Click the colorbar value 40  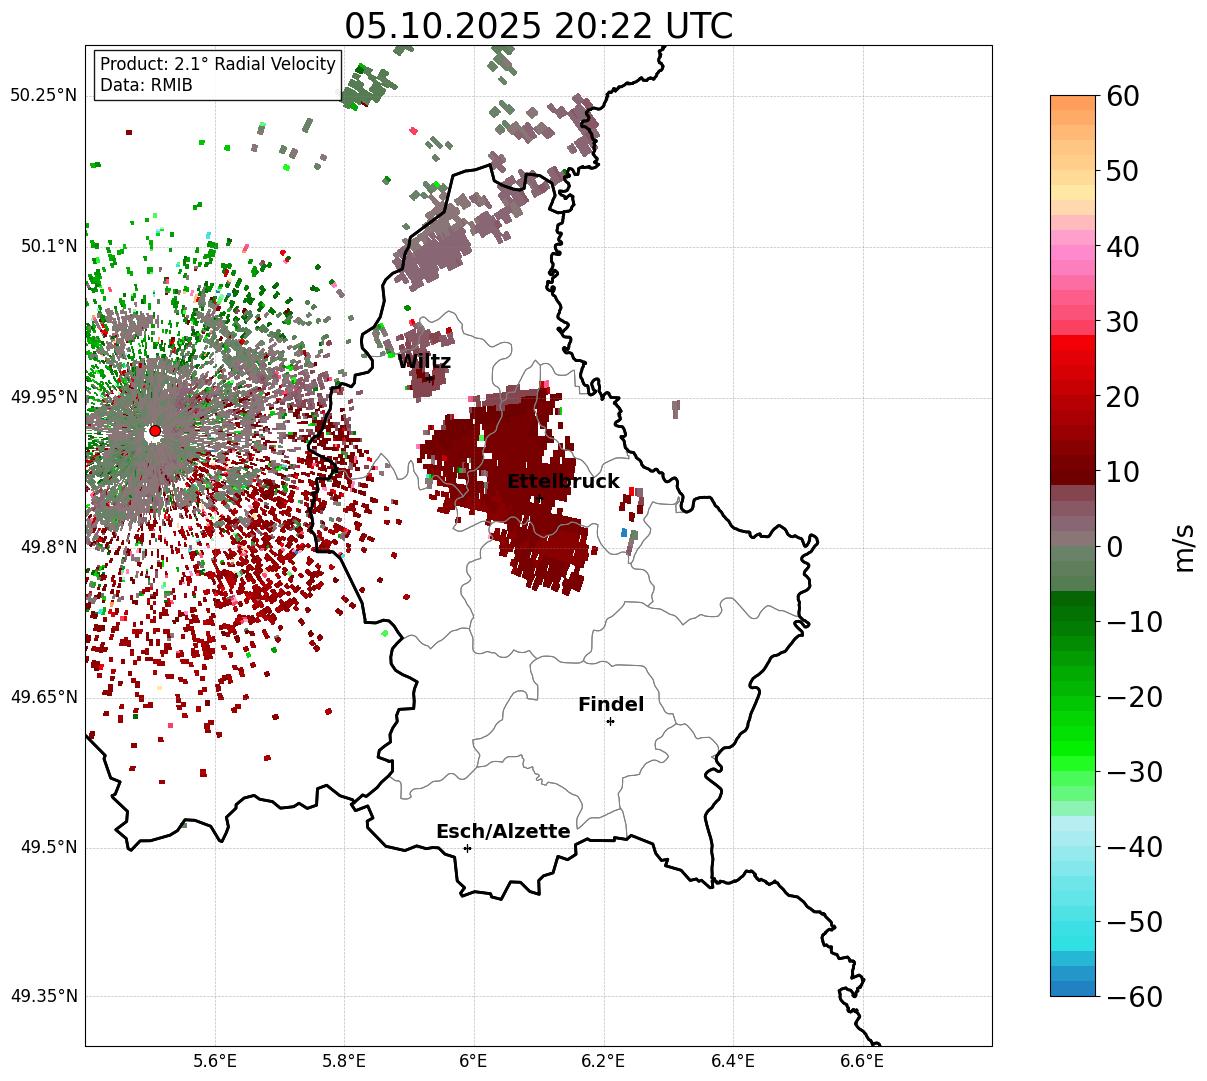coord(1121,246)
